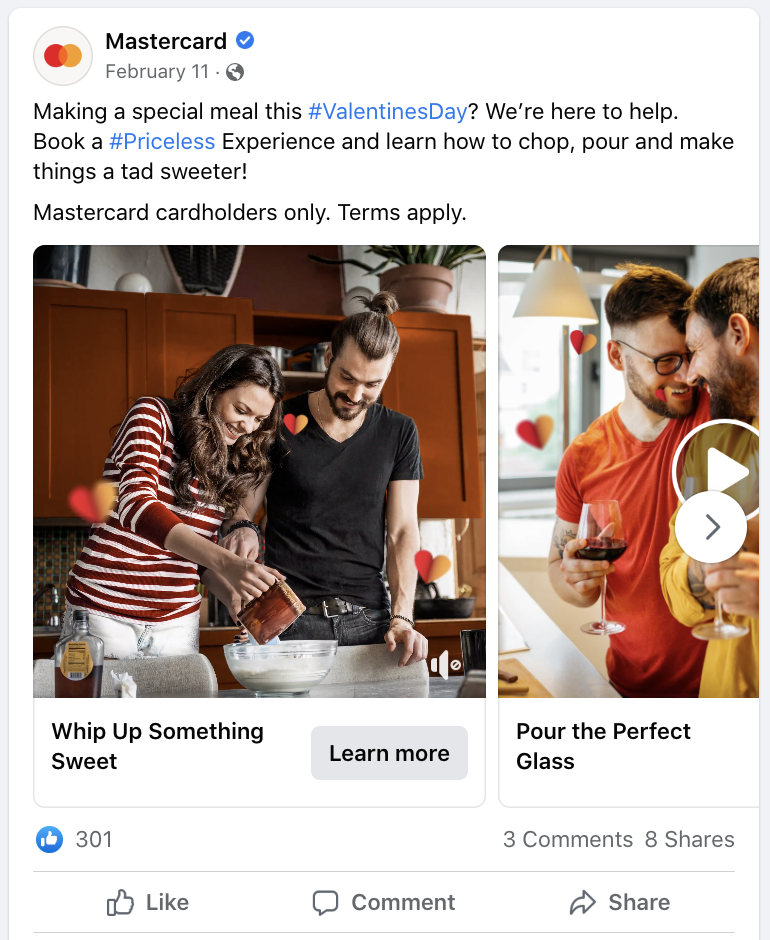Click the globe public audience icon
This screenshot has width=770, height=940.
click(x=234, y=72)
